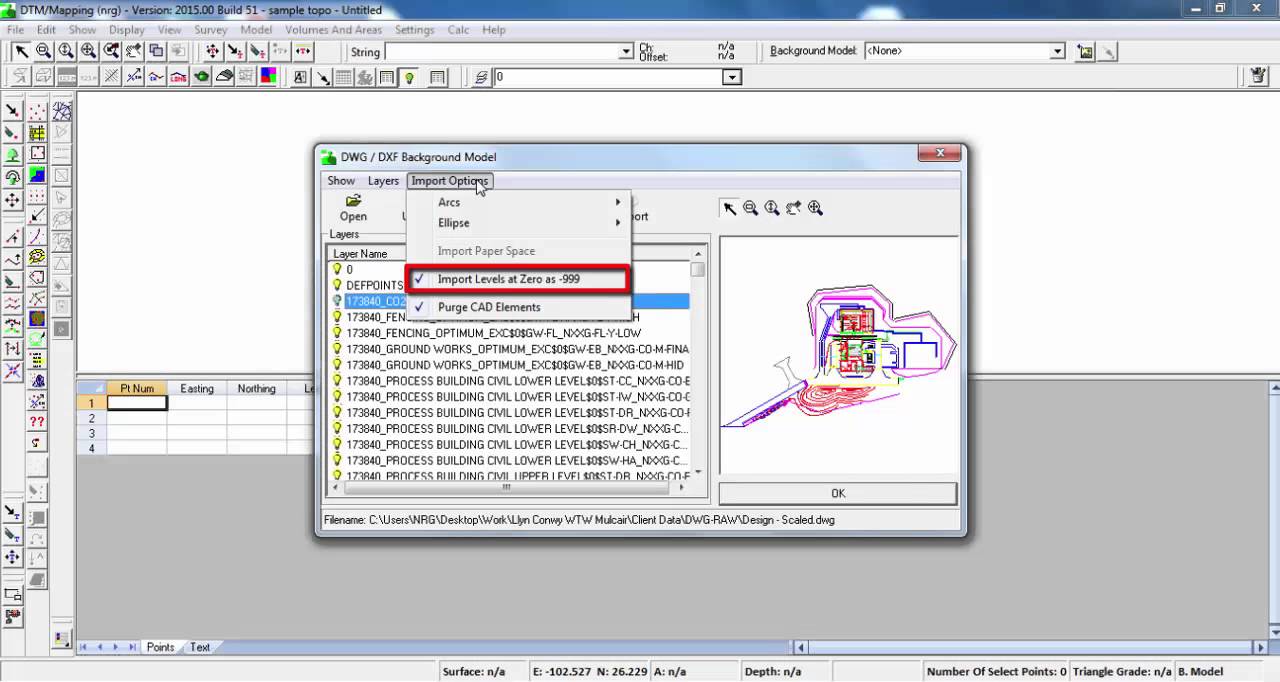Toggle visibility bulb for layer 0
The height and width of the screenshot is (682, 1280).
[x=337, y=269]
